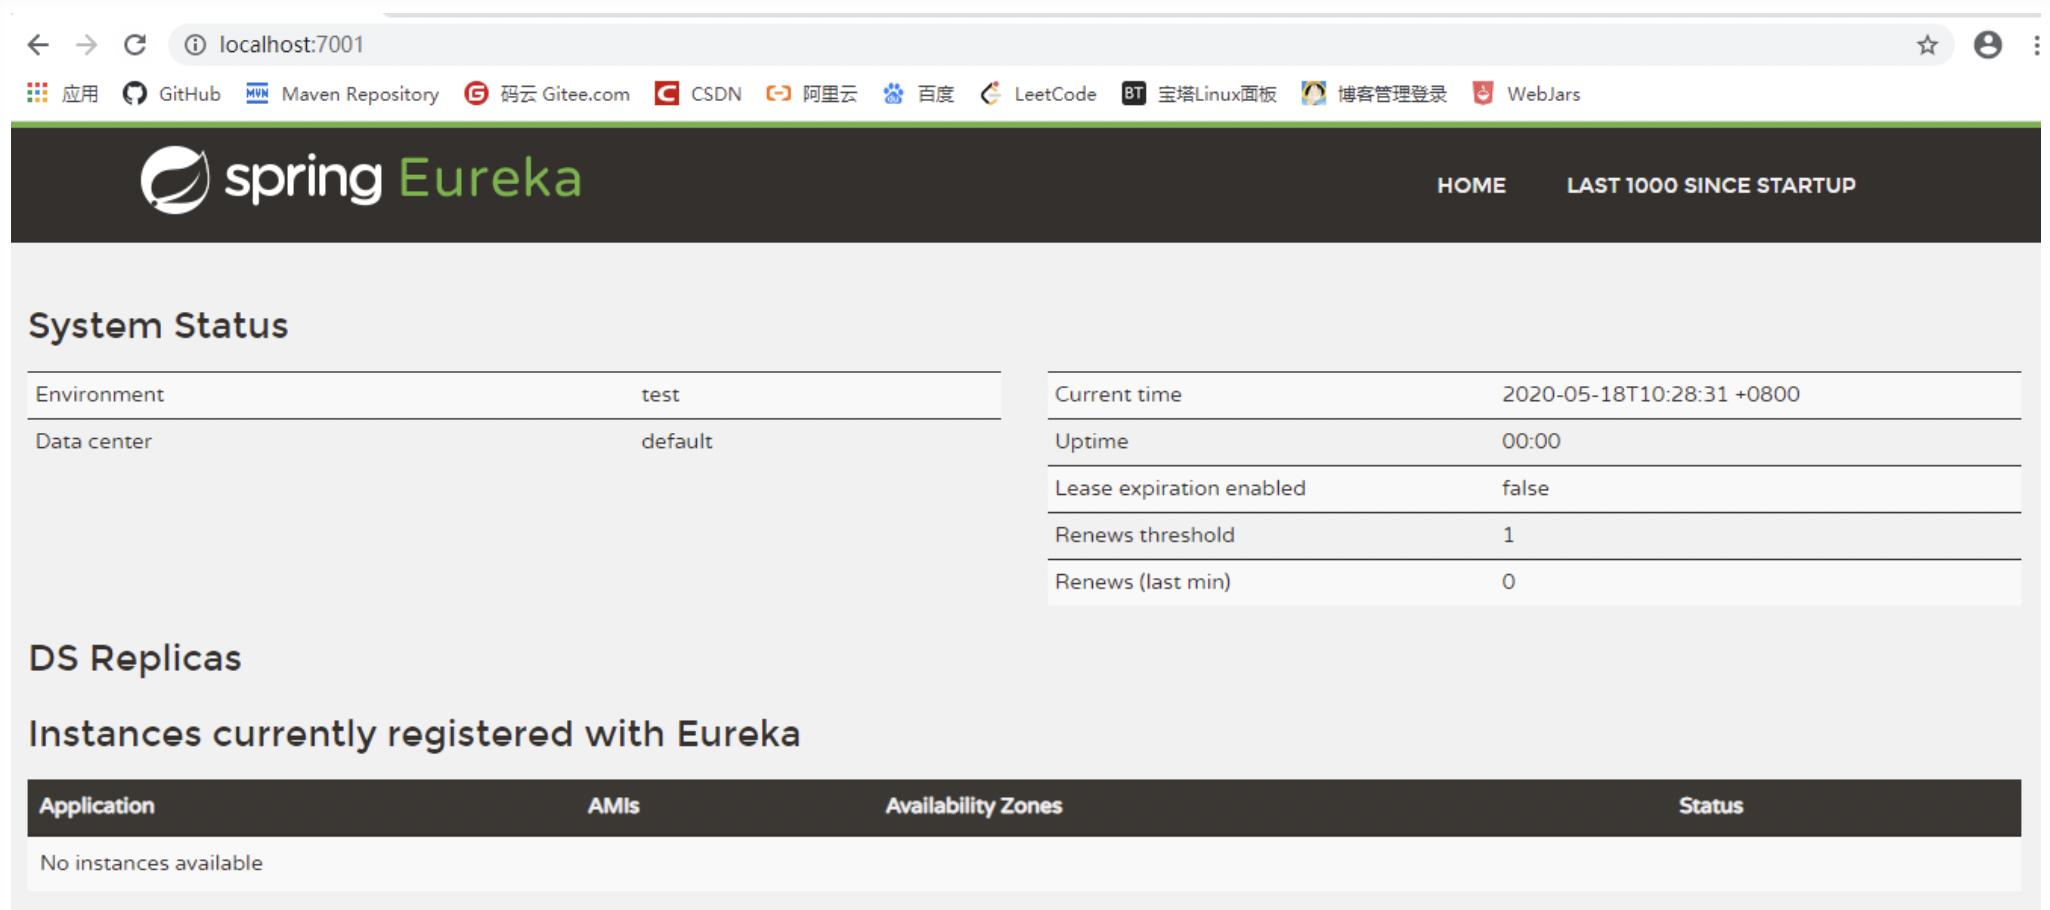Open the LeetCode bookmark icon

(990, 93)
